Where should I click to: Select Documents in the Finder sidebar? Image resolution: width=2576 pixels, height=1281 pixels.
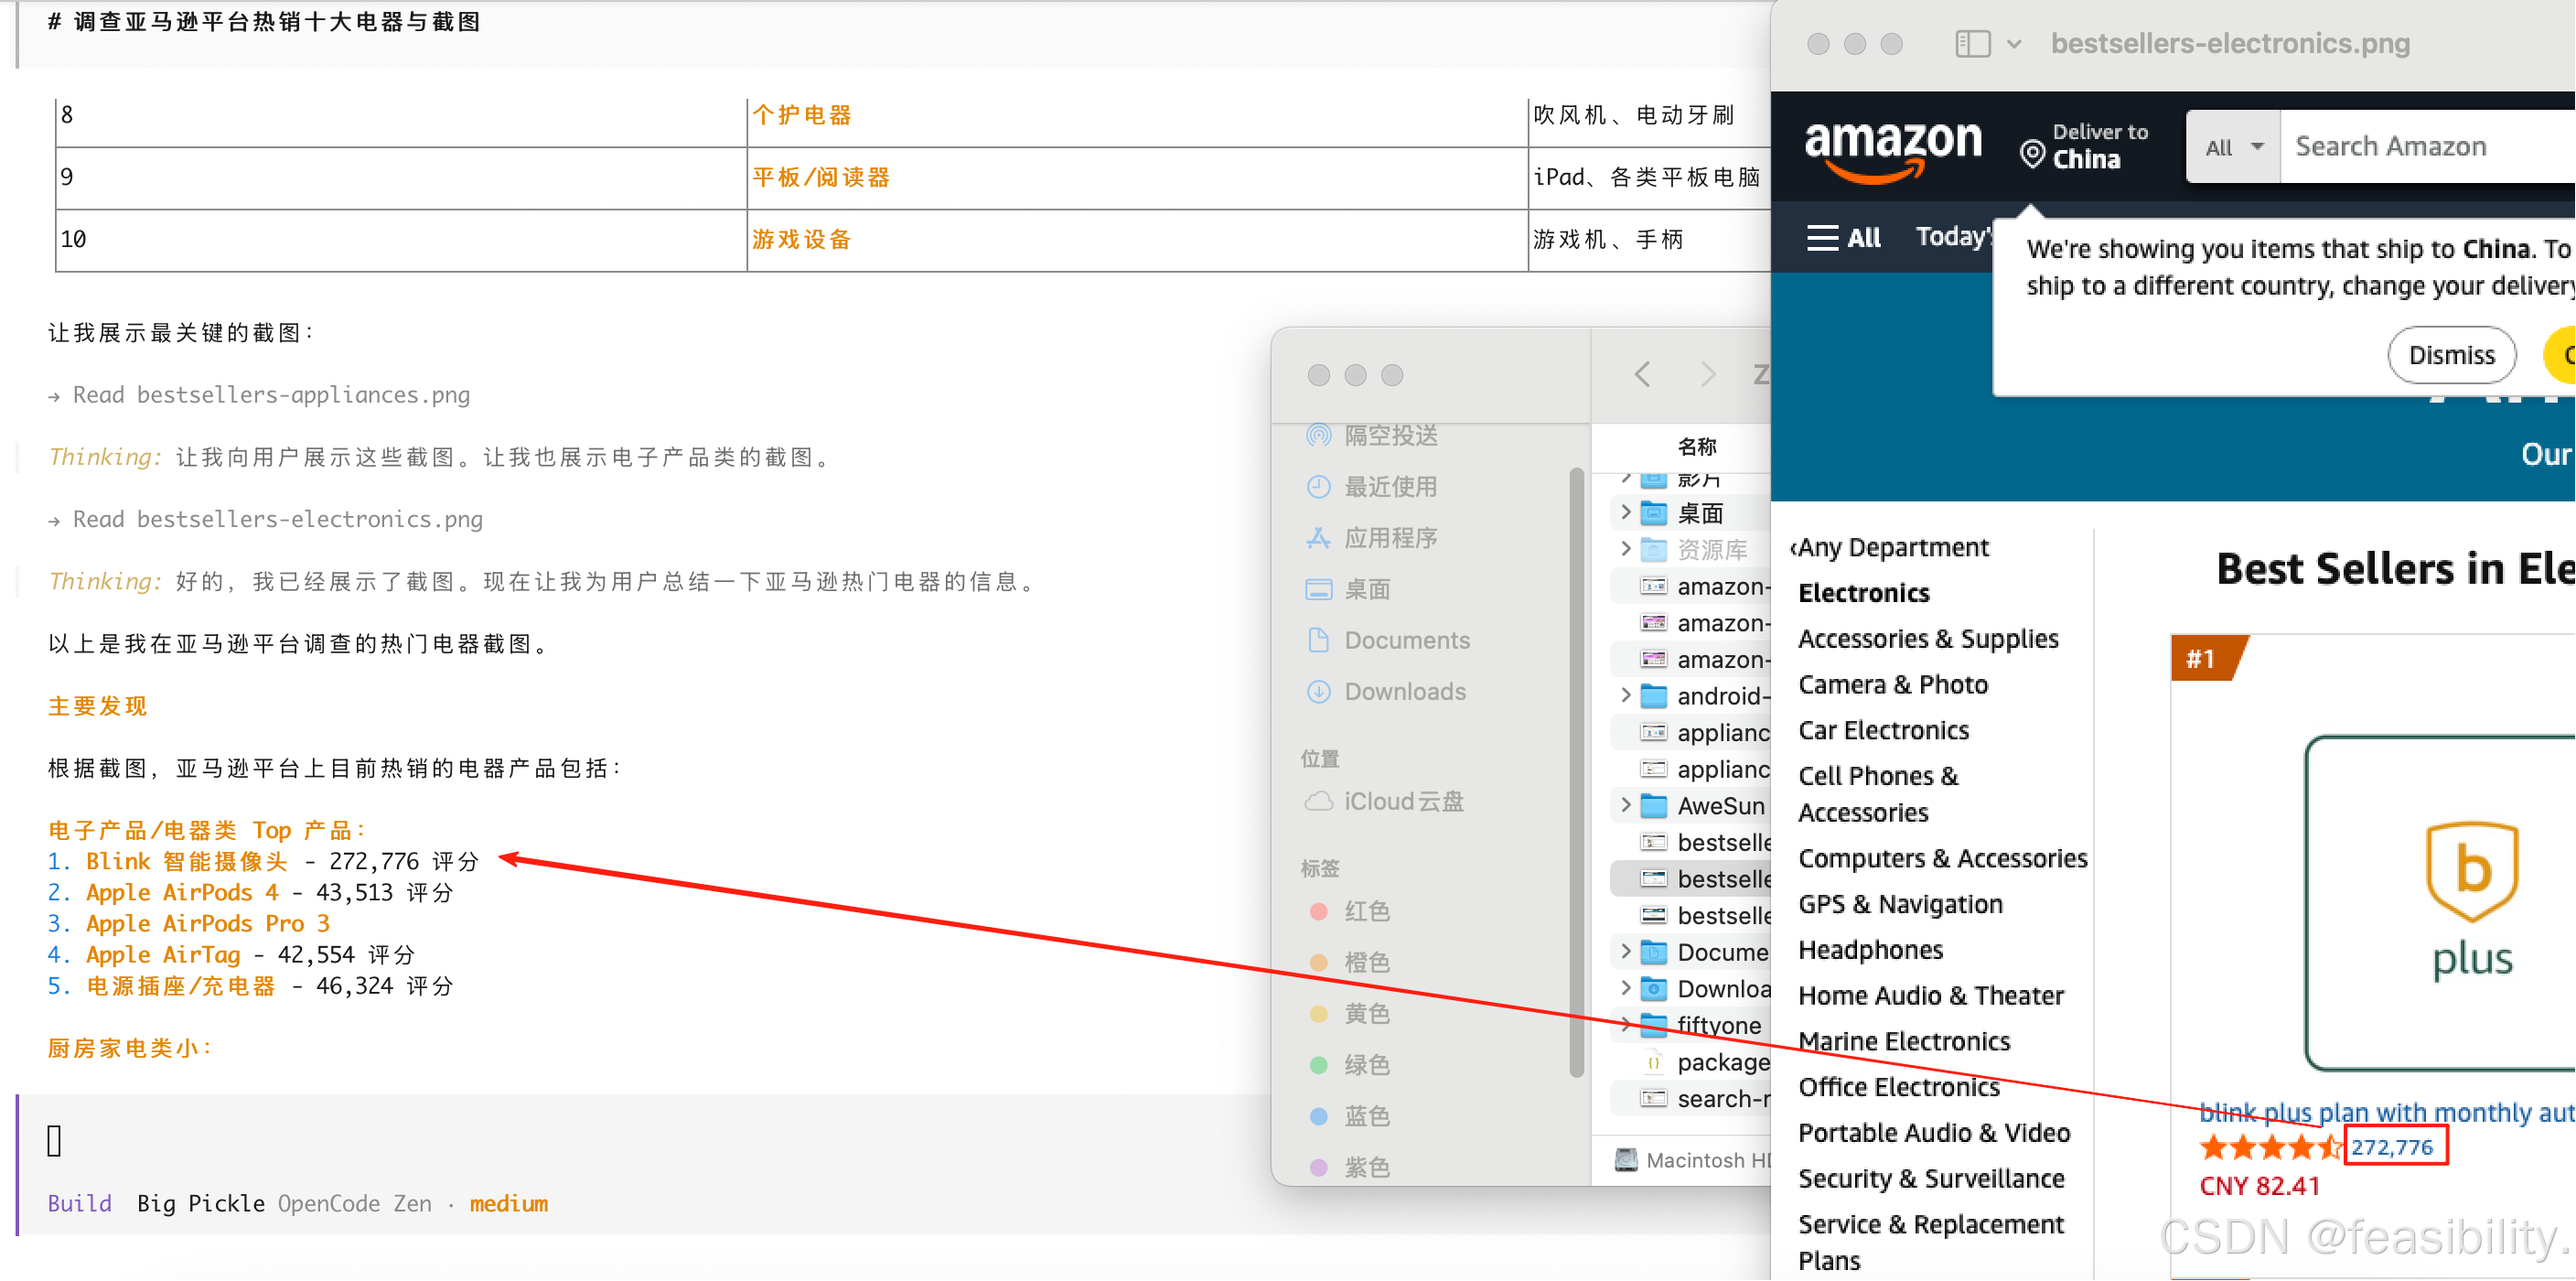(x=1406, y=640)
